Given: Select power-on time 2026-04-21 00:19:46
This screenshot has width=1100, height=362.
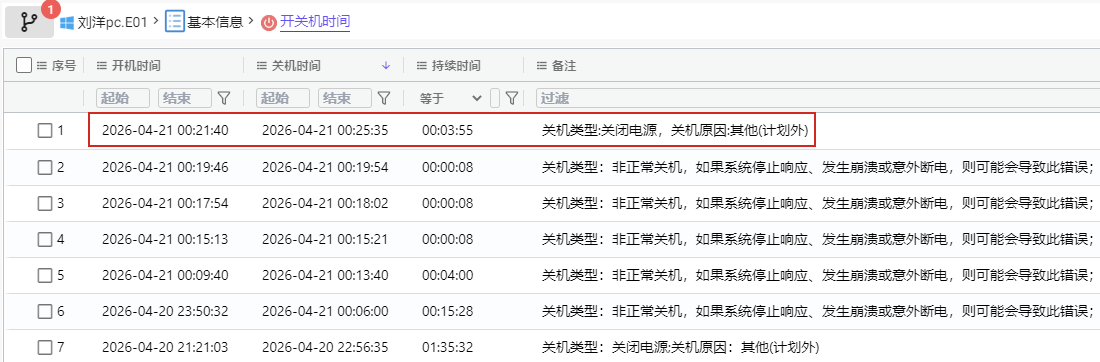Looking at the screenshot, I should tap(165, 167).
